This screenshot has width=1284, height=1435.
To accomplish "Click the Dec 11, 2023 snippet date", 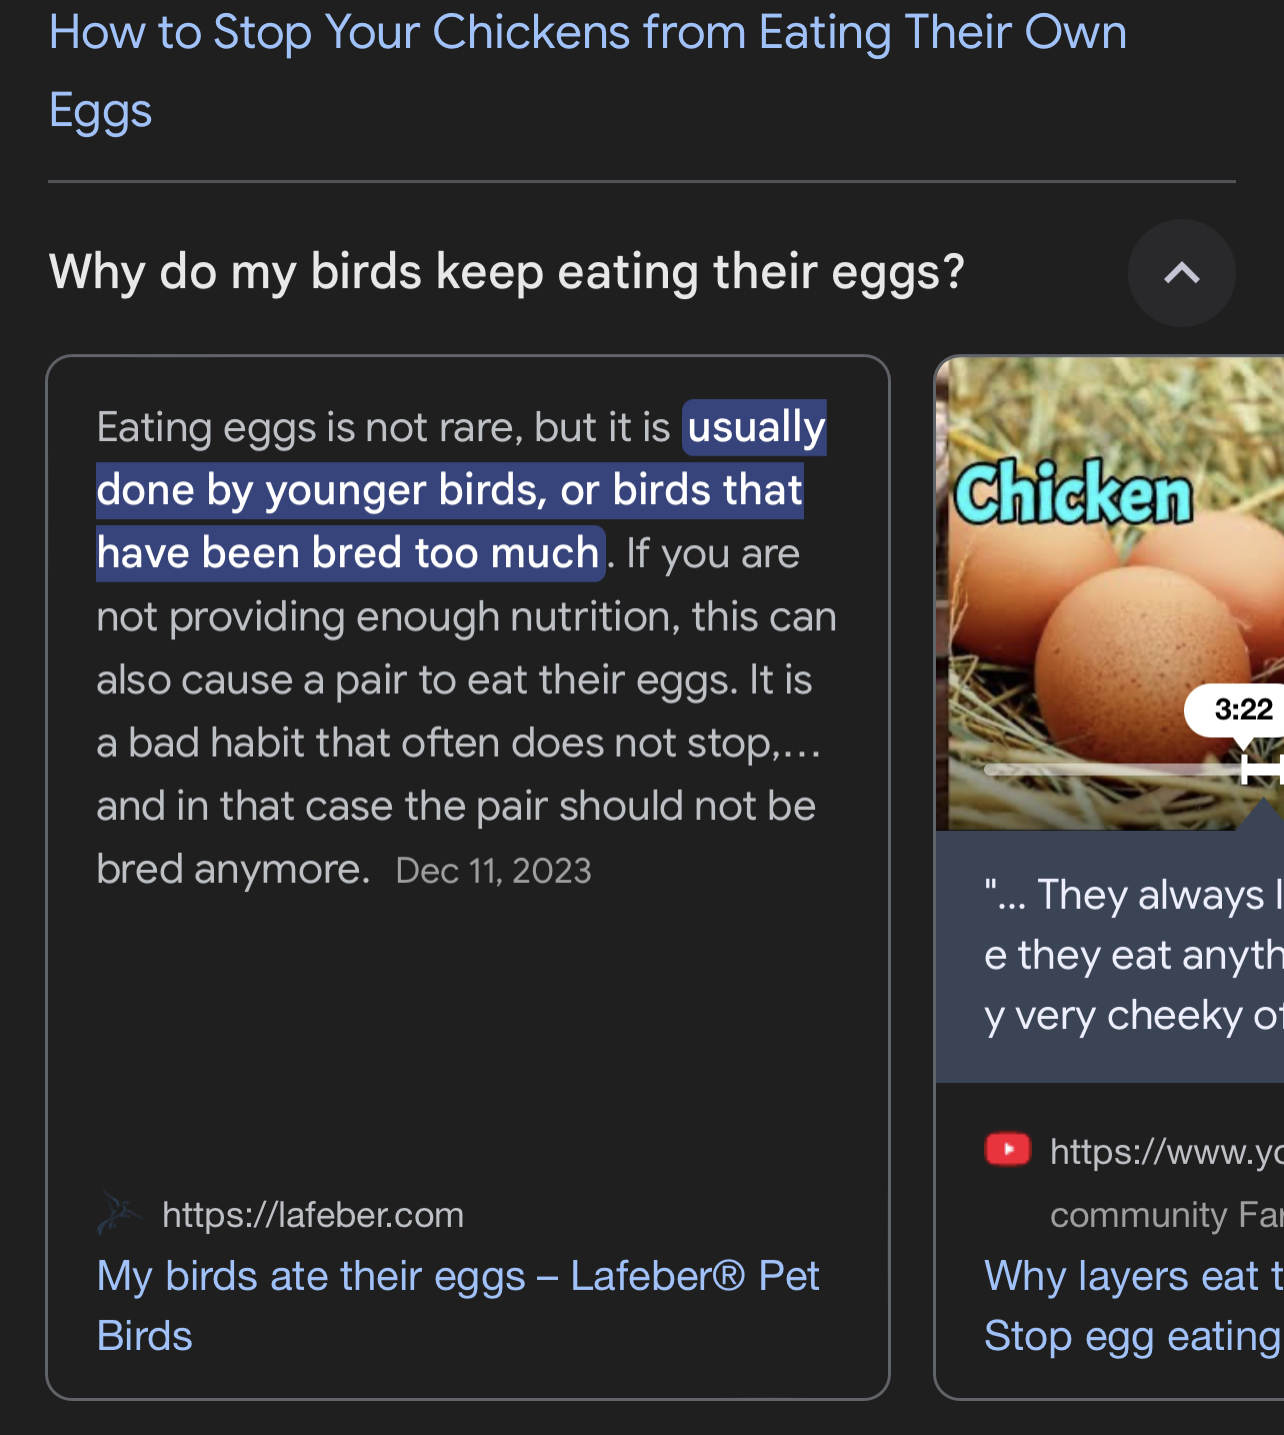I will click(x=494, y=871).
